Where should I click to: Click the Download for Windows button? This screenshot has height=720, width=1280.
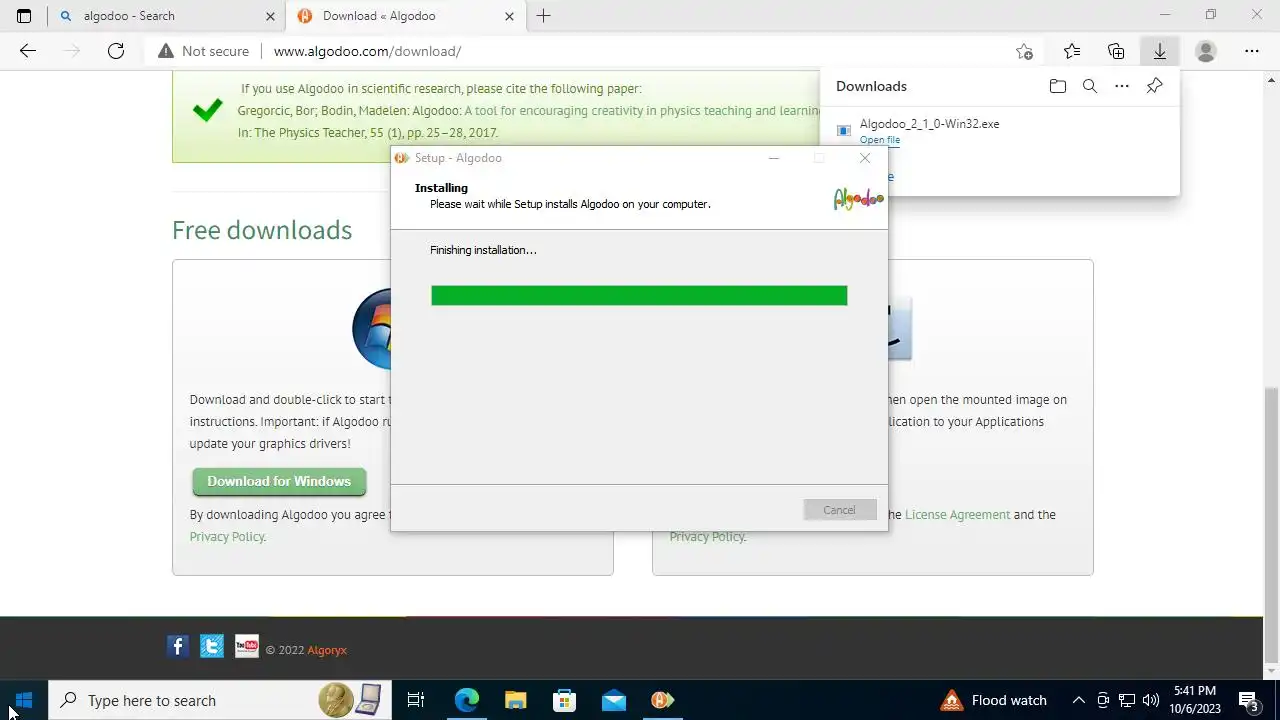pyautogui.click(x=279, y=481)
